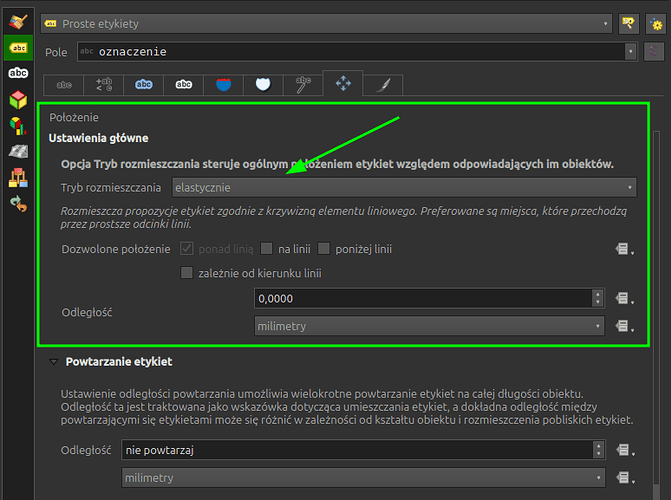
Task: Click data-defined override beside 0,0000 distance field
Action: 624,298
